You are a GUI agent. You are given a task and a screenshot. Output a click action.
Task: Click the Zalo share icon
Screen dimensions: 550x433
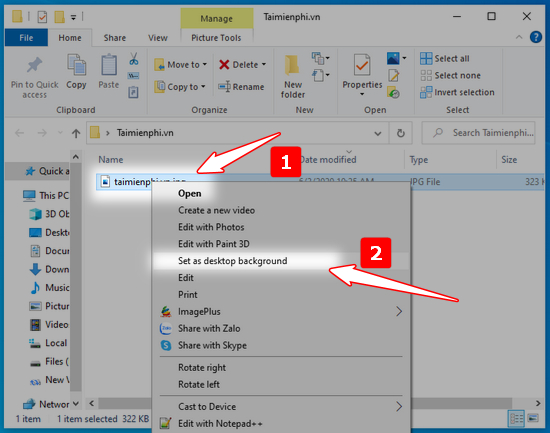pyautogui.click(x=166, y=328)
